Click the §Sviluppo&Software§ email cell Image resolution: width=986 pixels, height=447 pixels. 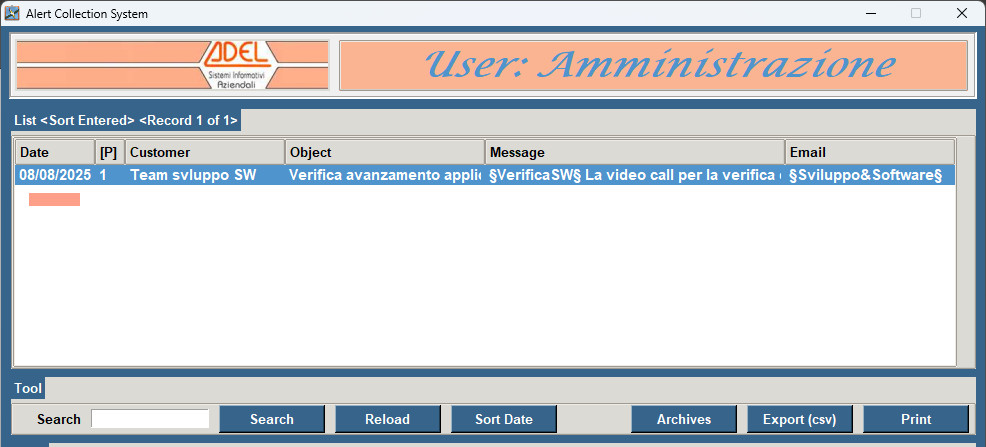coord(865,175)
